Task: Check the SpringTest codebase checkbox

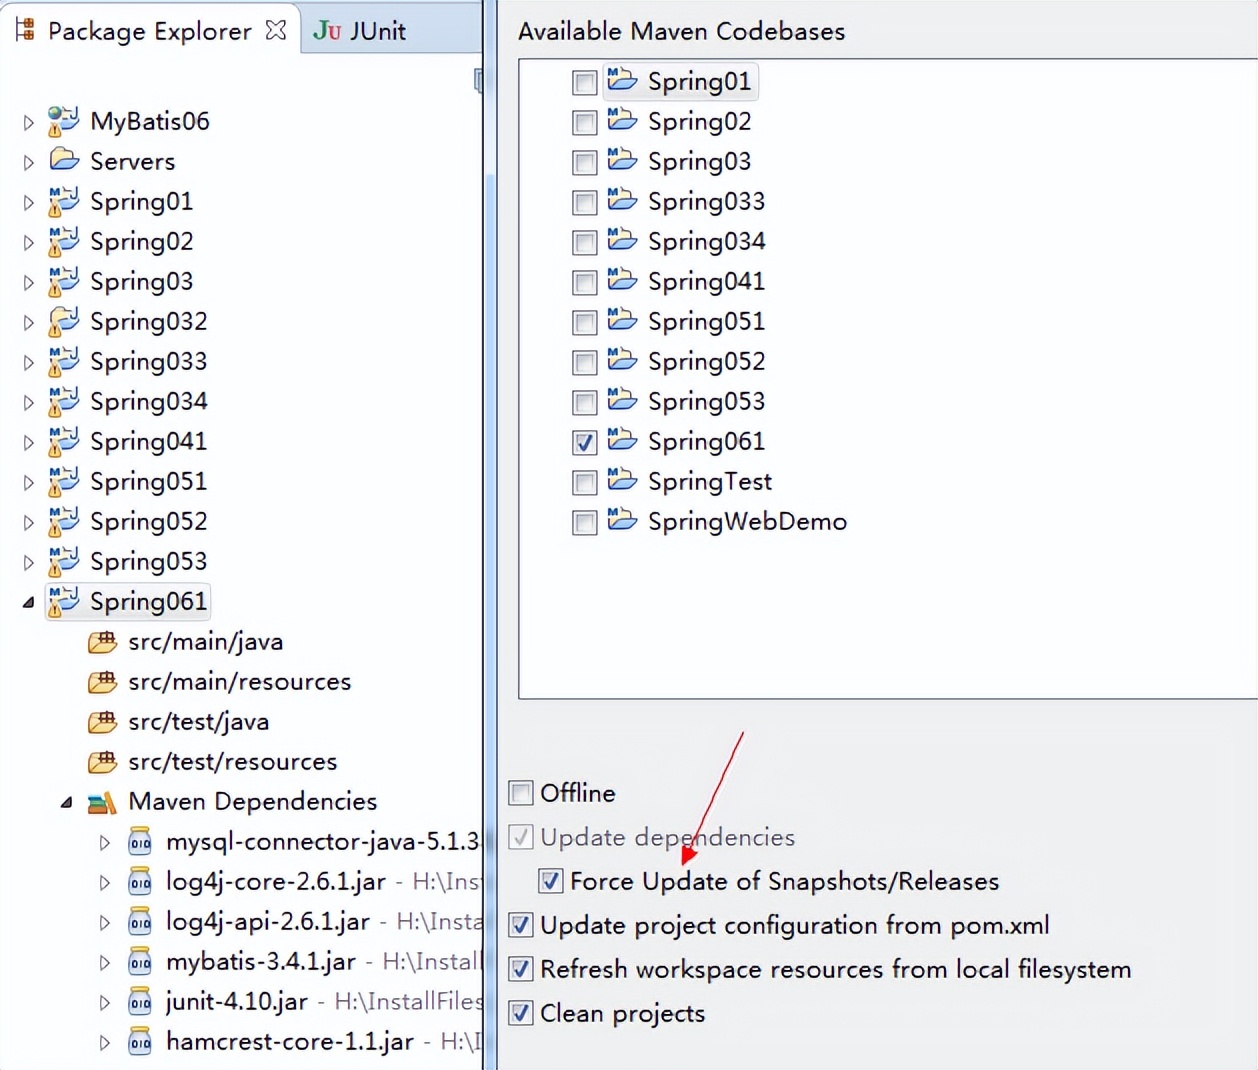Action: (585, 482)
